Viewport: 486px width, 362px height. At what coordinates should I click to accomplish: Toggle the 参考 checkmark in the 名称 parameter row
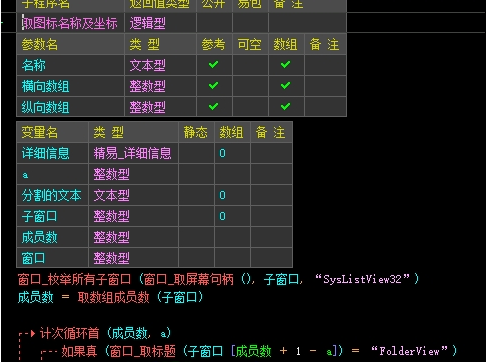point(213,65)
